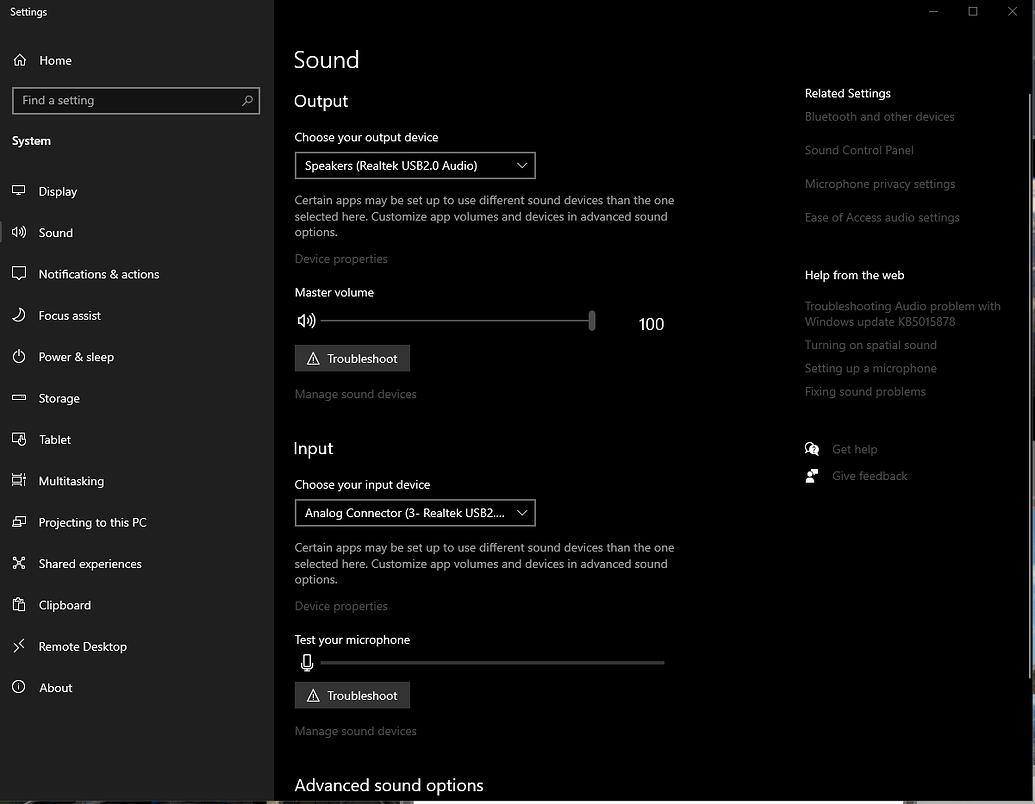Screen dimensions: 1035x804
Task: Click the Remote Desktop icon
Action: tap(18, 646)
